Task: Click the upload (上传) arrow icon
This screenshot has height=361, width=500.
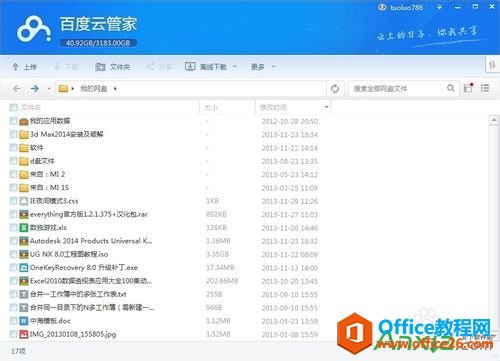Action: (15, 67)
